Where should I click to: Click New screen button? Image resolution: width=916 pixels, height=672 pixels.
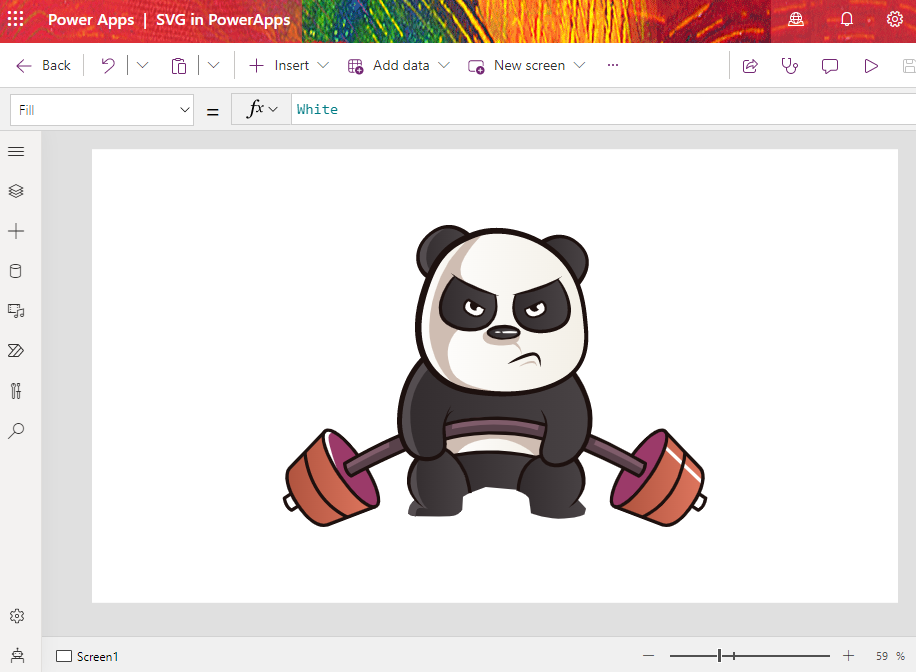(x=517, y=65)
